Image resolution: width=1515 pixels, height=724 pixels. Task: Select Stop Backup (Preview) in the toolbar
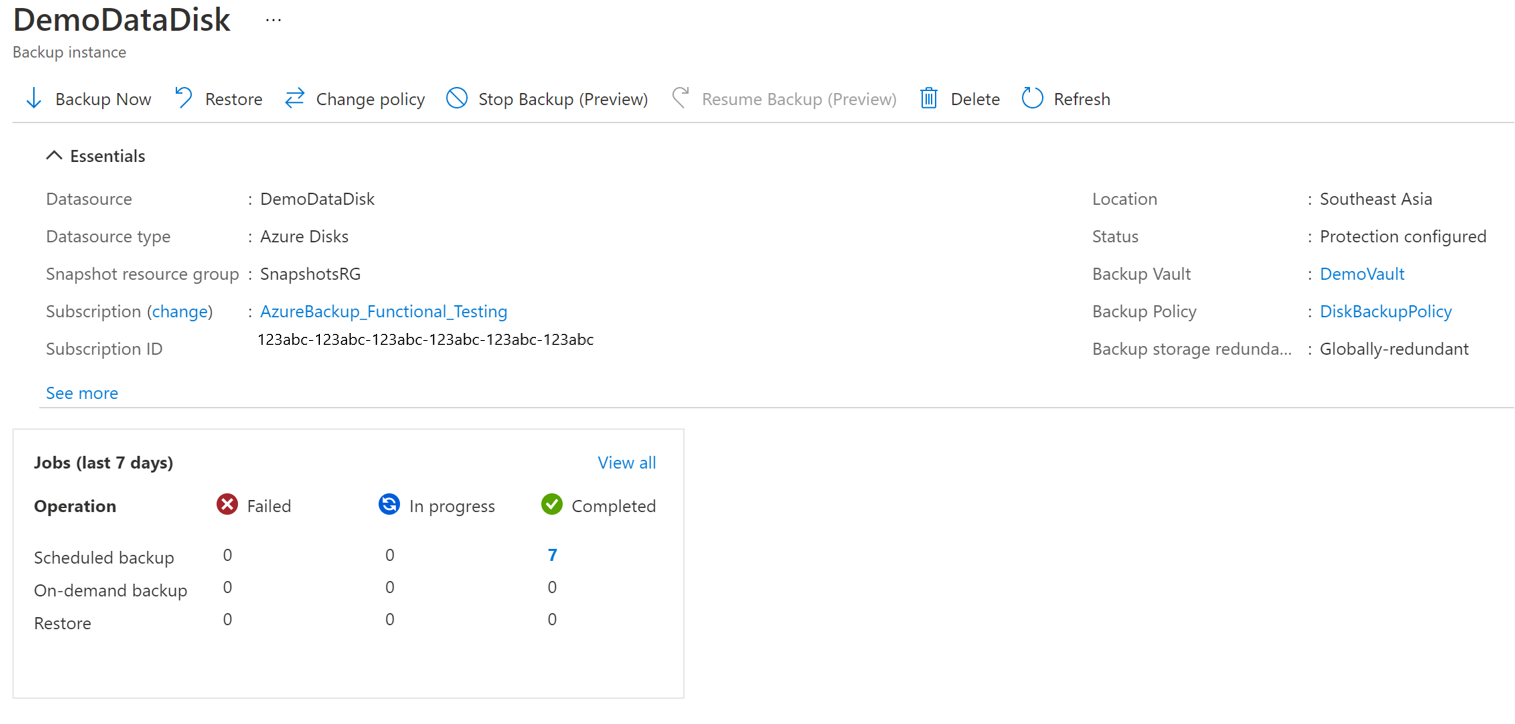(x=546, y=98)
